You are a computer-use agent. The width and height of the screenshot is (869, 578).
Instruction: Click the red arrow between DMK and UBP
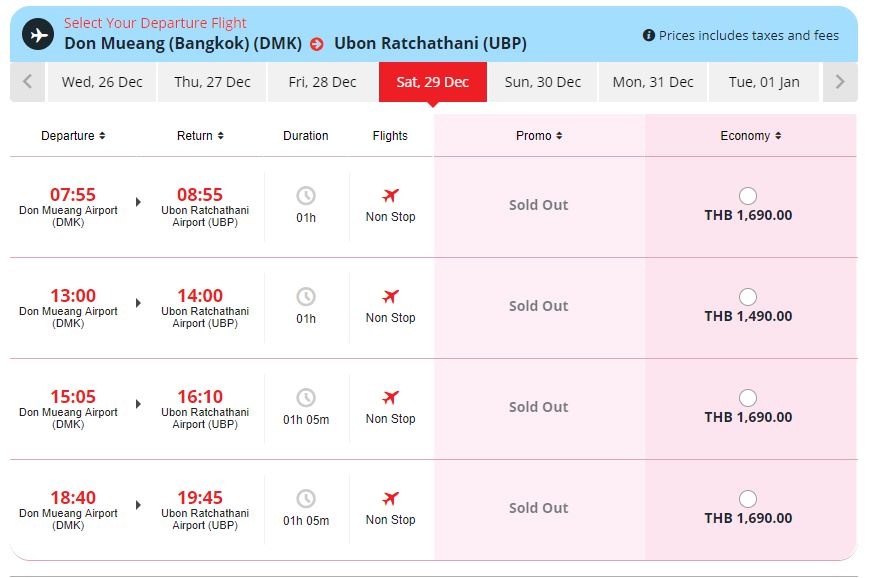317,44
